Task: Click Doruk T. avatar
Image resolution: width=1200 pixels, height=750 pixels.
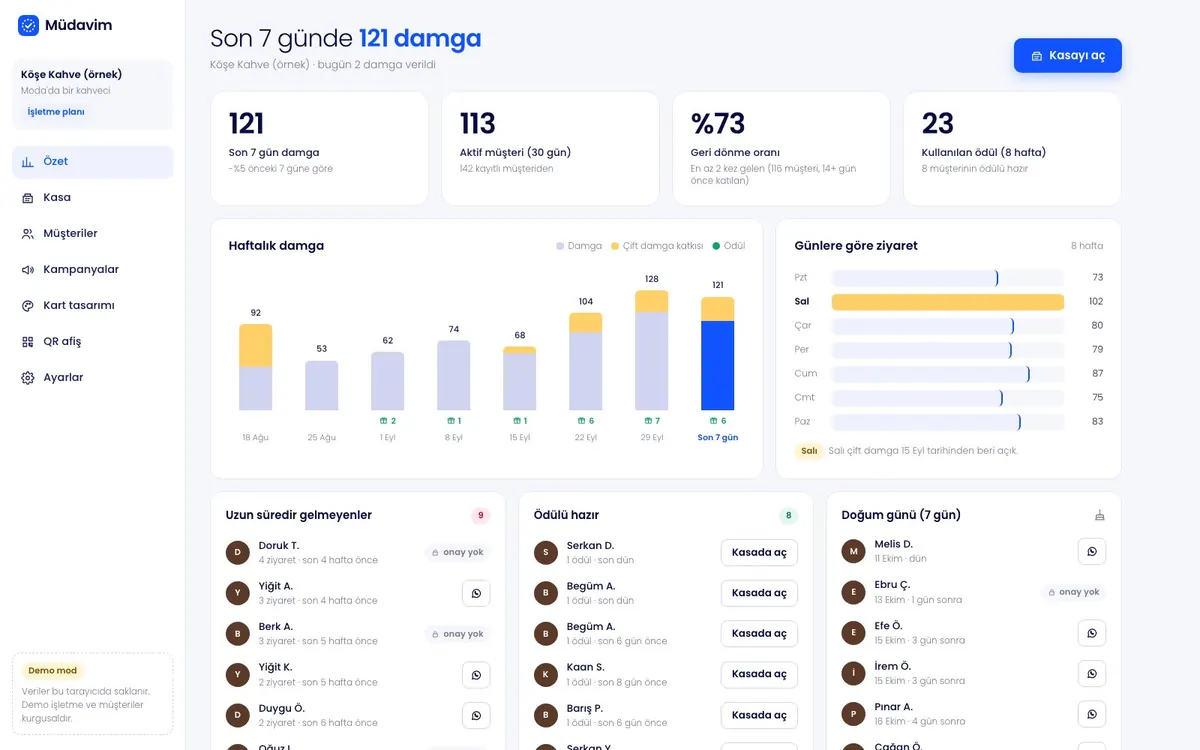Action: coord(238,552)
